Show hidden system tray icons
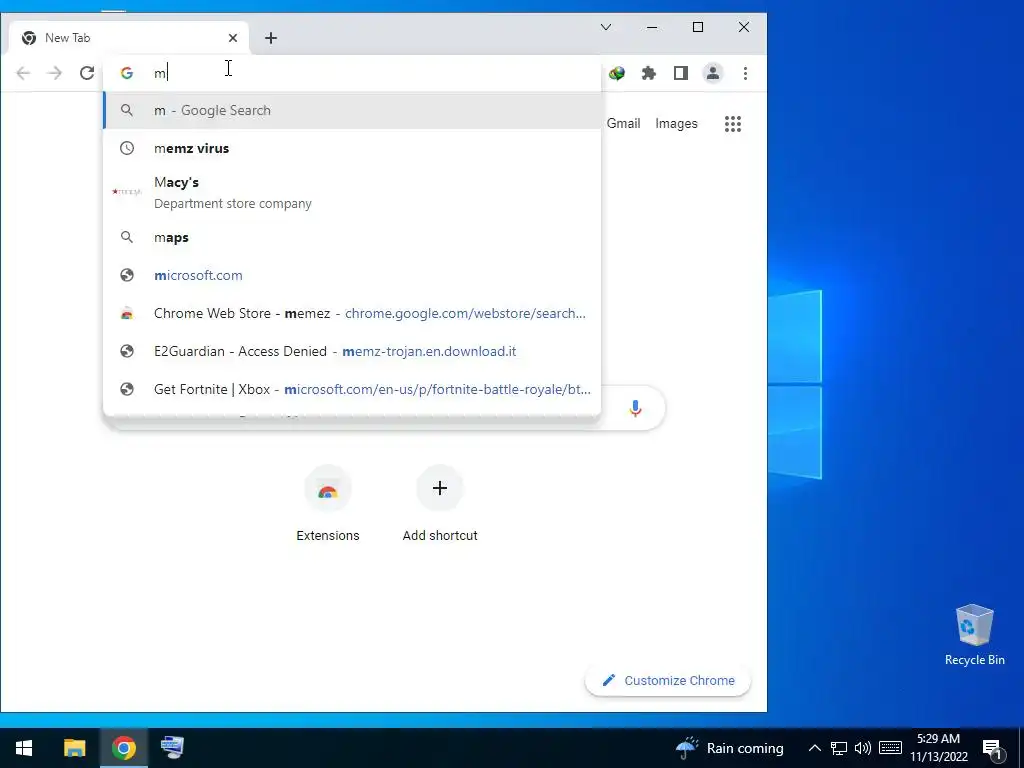The image size is (1024, 768). coord(814,748)
